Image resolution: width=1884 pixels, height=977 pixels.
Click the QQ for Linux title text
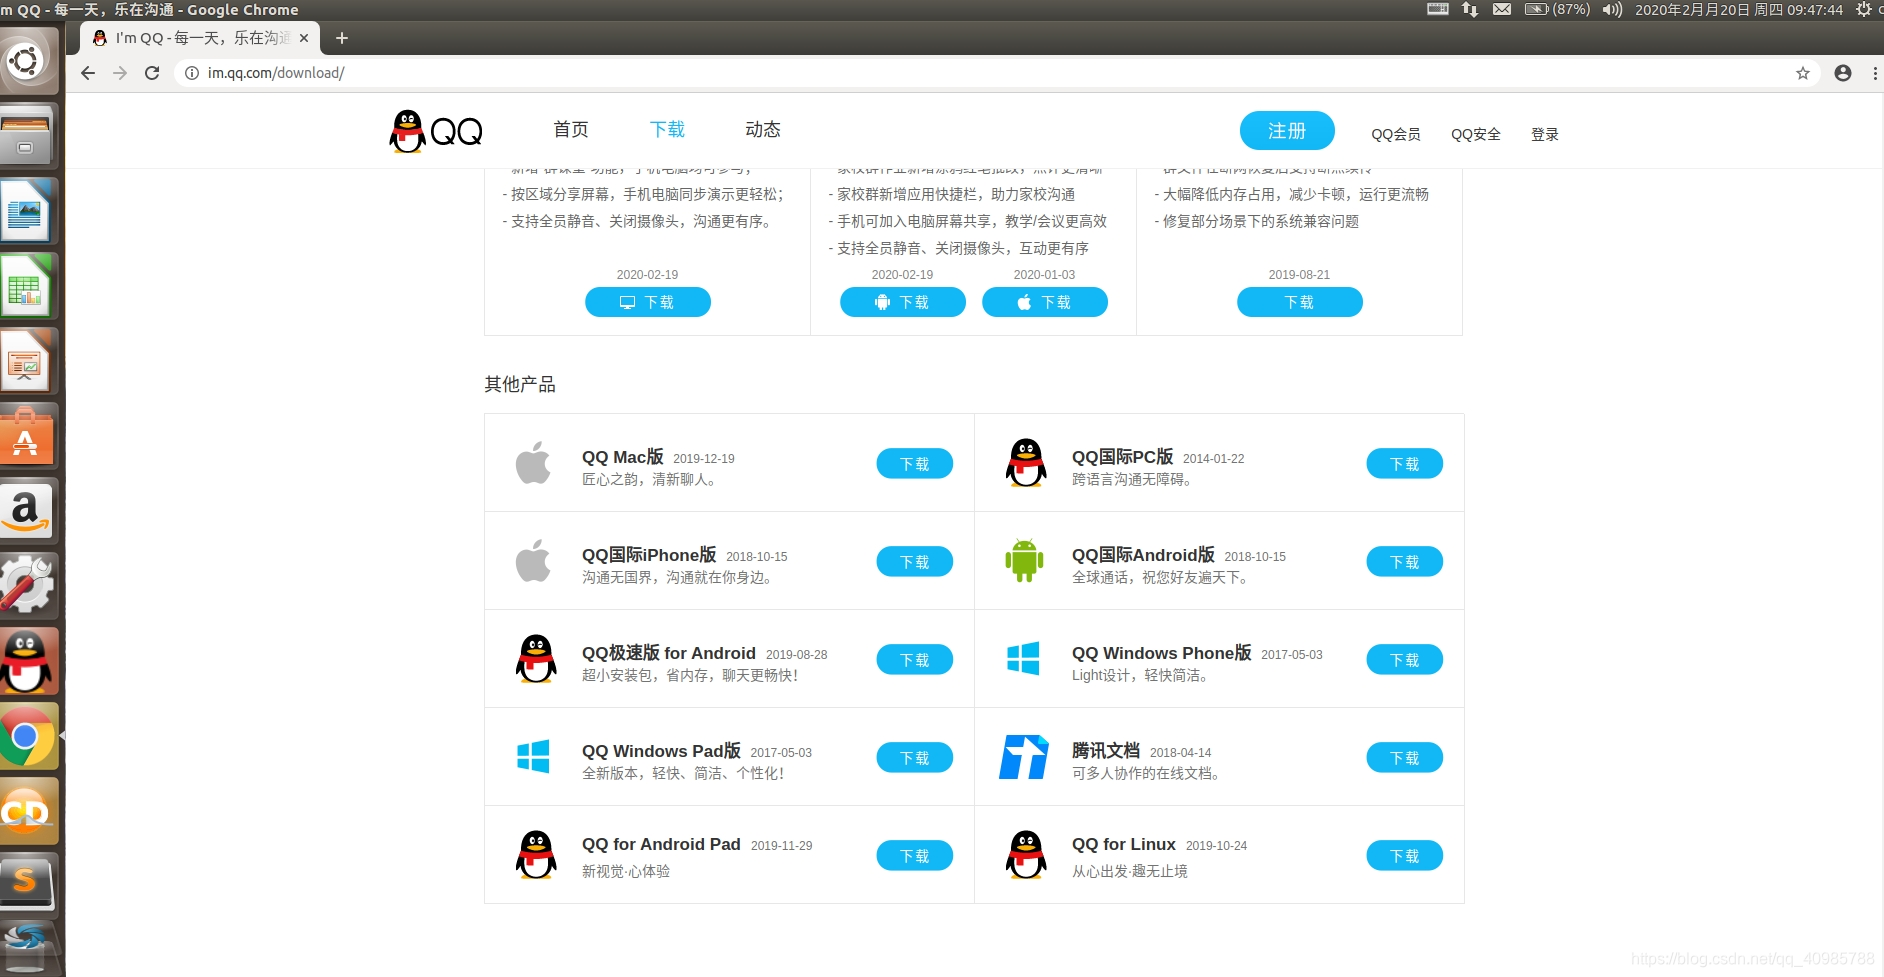[1124, 844]
